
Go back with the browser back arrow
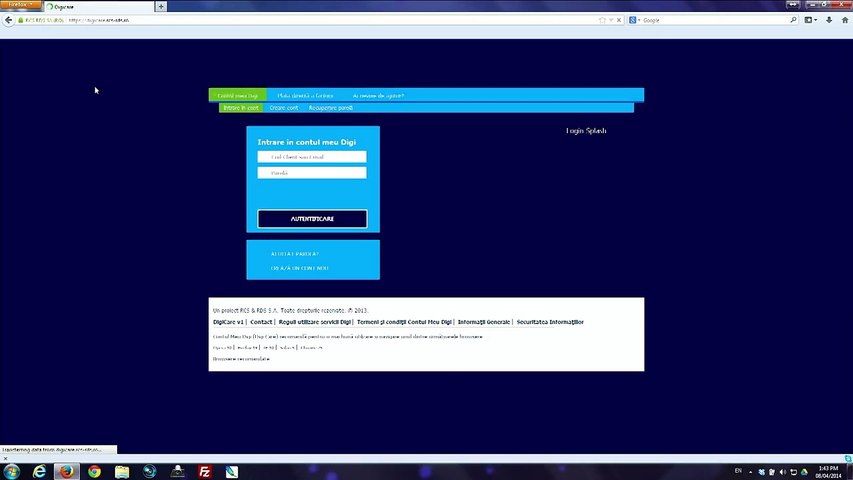tap(8, 20)
